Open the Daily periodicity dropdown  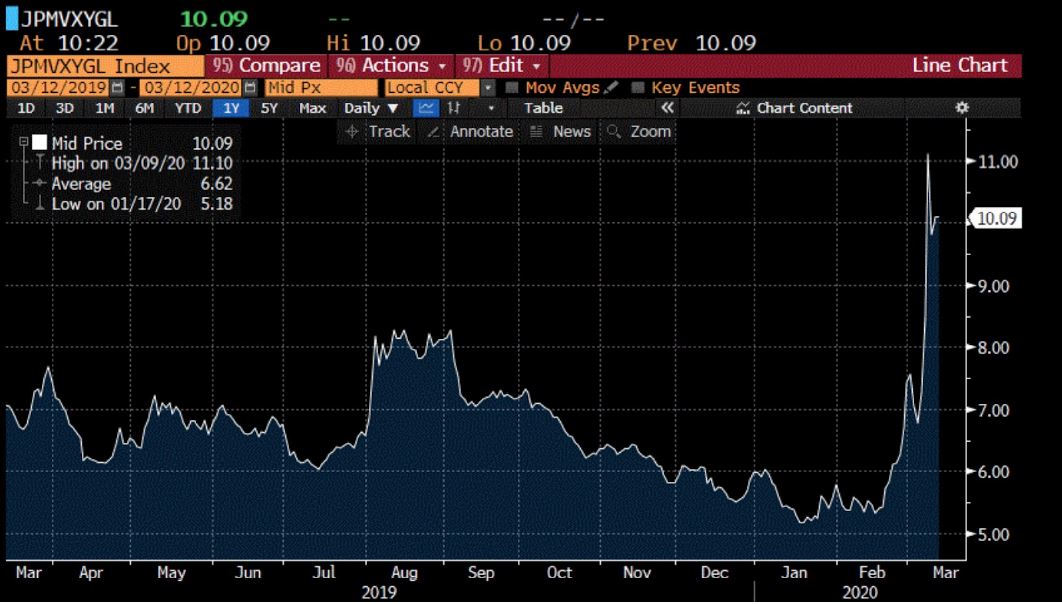(x=371, y=108)
